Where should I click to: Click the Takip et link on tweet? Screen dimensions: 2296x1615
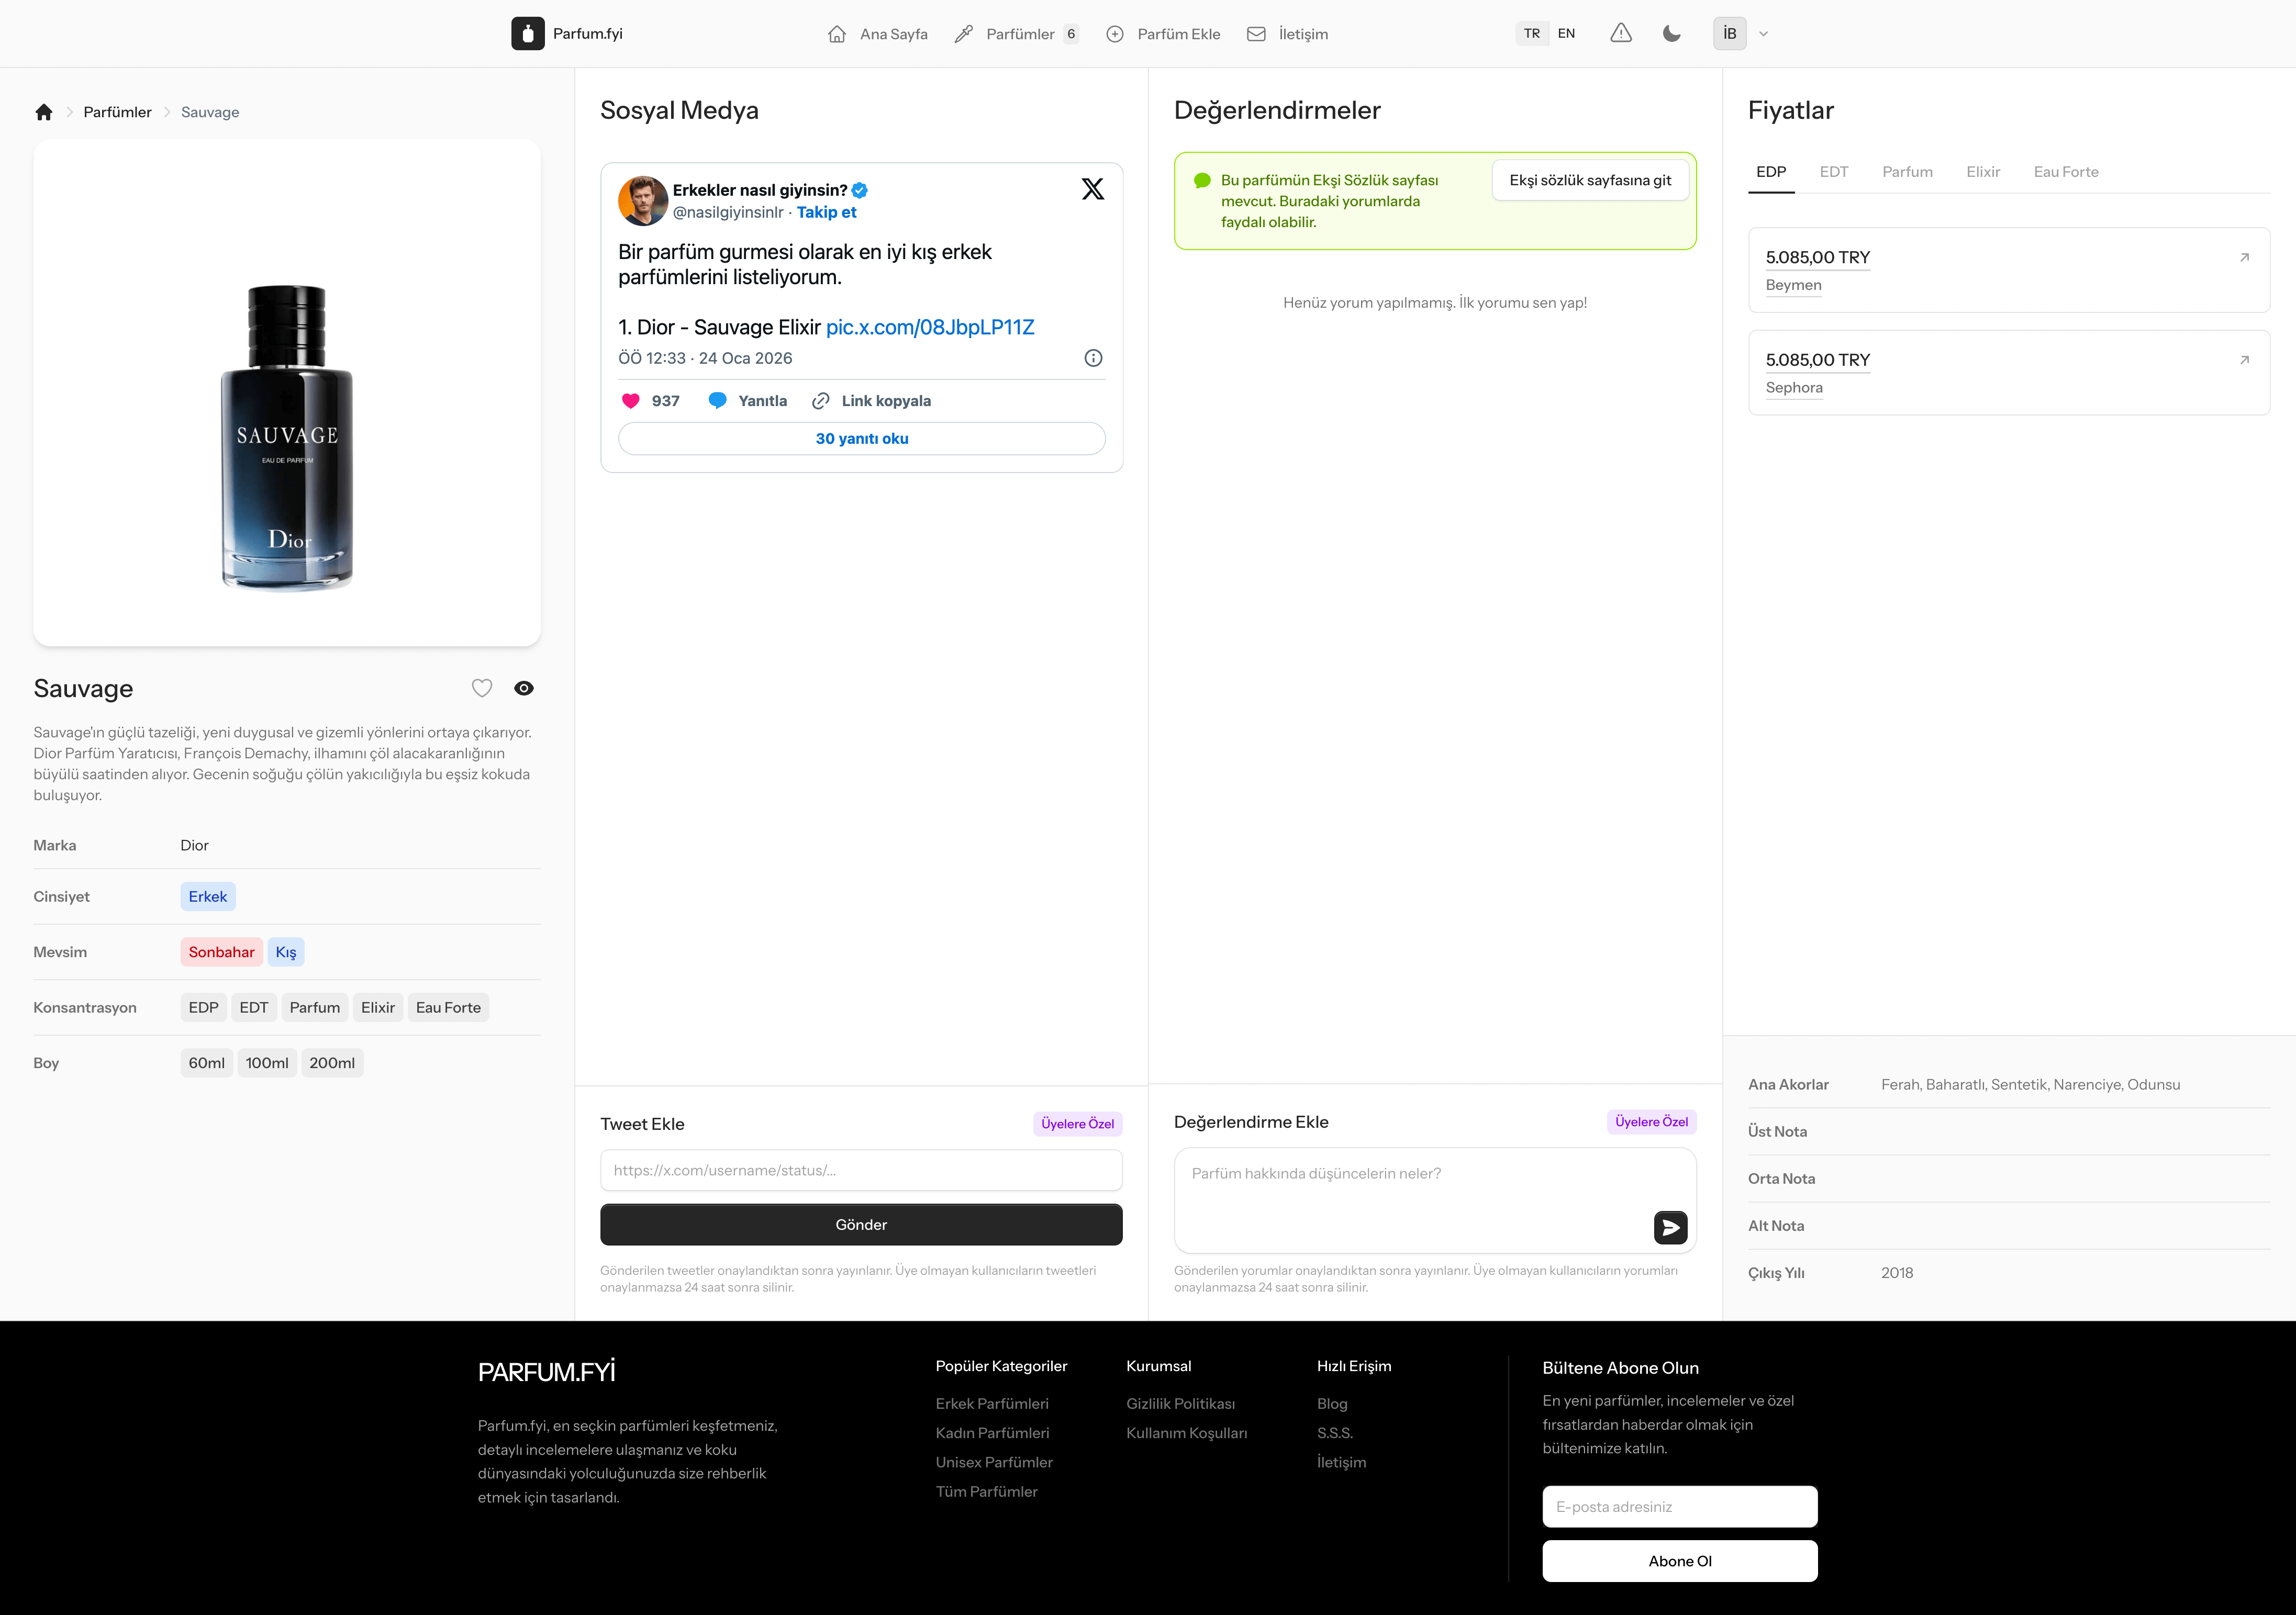tap(826, 212)
